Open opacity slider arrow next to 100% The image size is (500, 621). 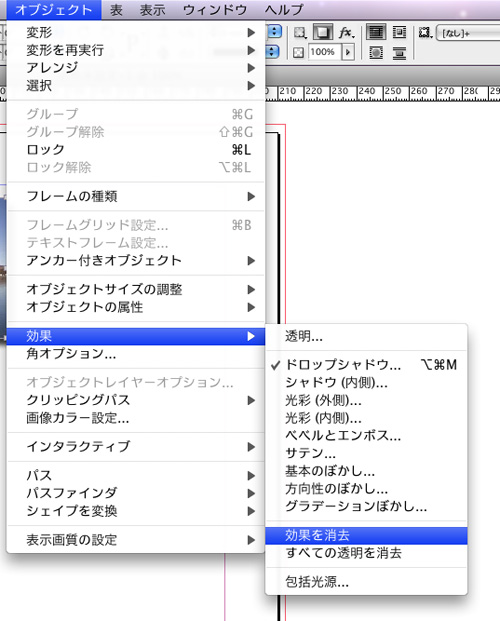[x=348, y=52]
